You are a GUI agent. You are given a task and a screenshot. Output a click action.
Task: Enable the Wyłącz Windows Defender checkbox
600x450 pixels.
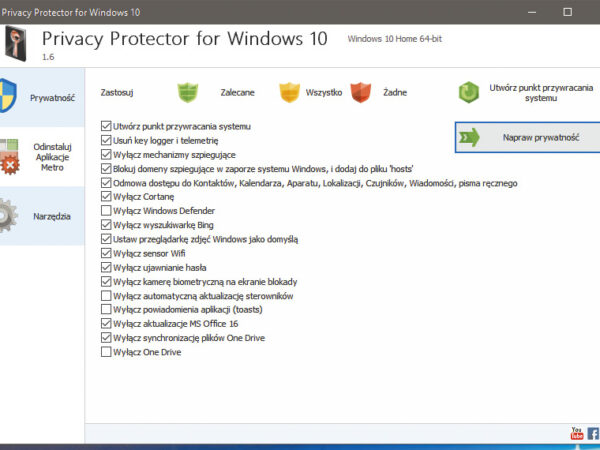[x=106, y=211]
